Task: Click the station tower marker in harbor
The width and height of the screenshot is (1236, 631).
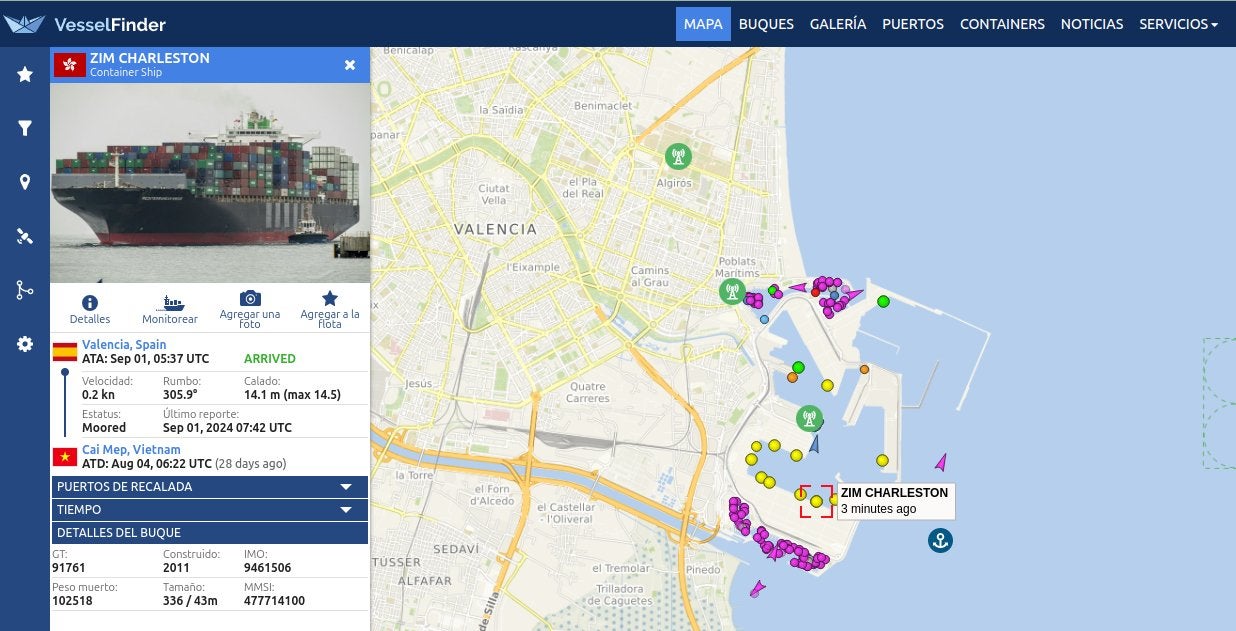Action: click(x=809, y=418)
